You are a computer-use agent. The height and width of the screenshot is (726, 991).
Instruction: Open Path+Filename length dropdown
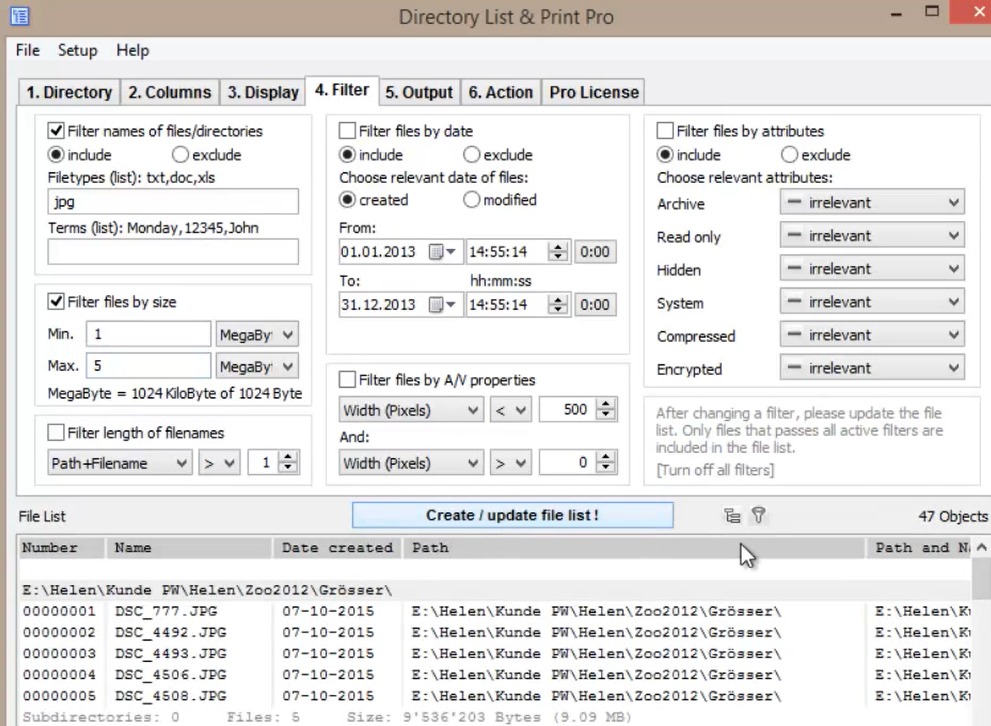tap(119, 463)
